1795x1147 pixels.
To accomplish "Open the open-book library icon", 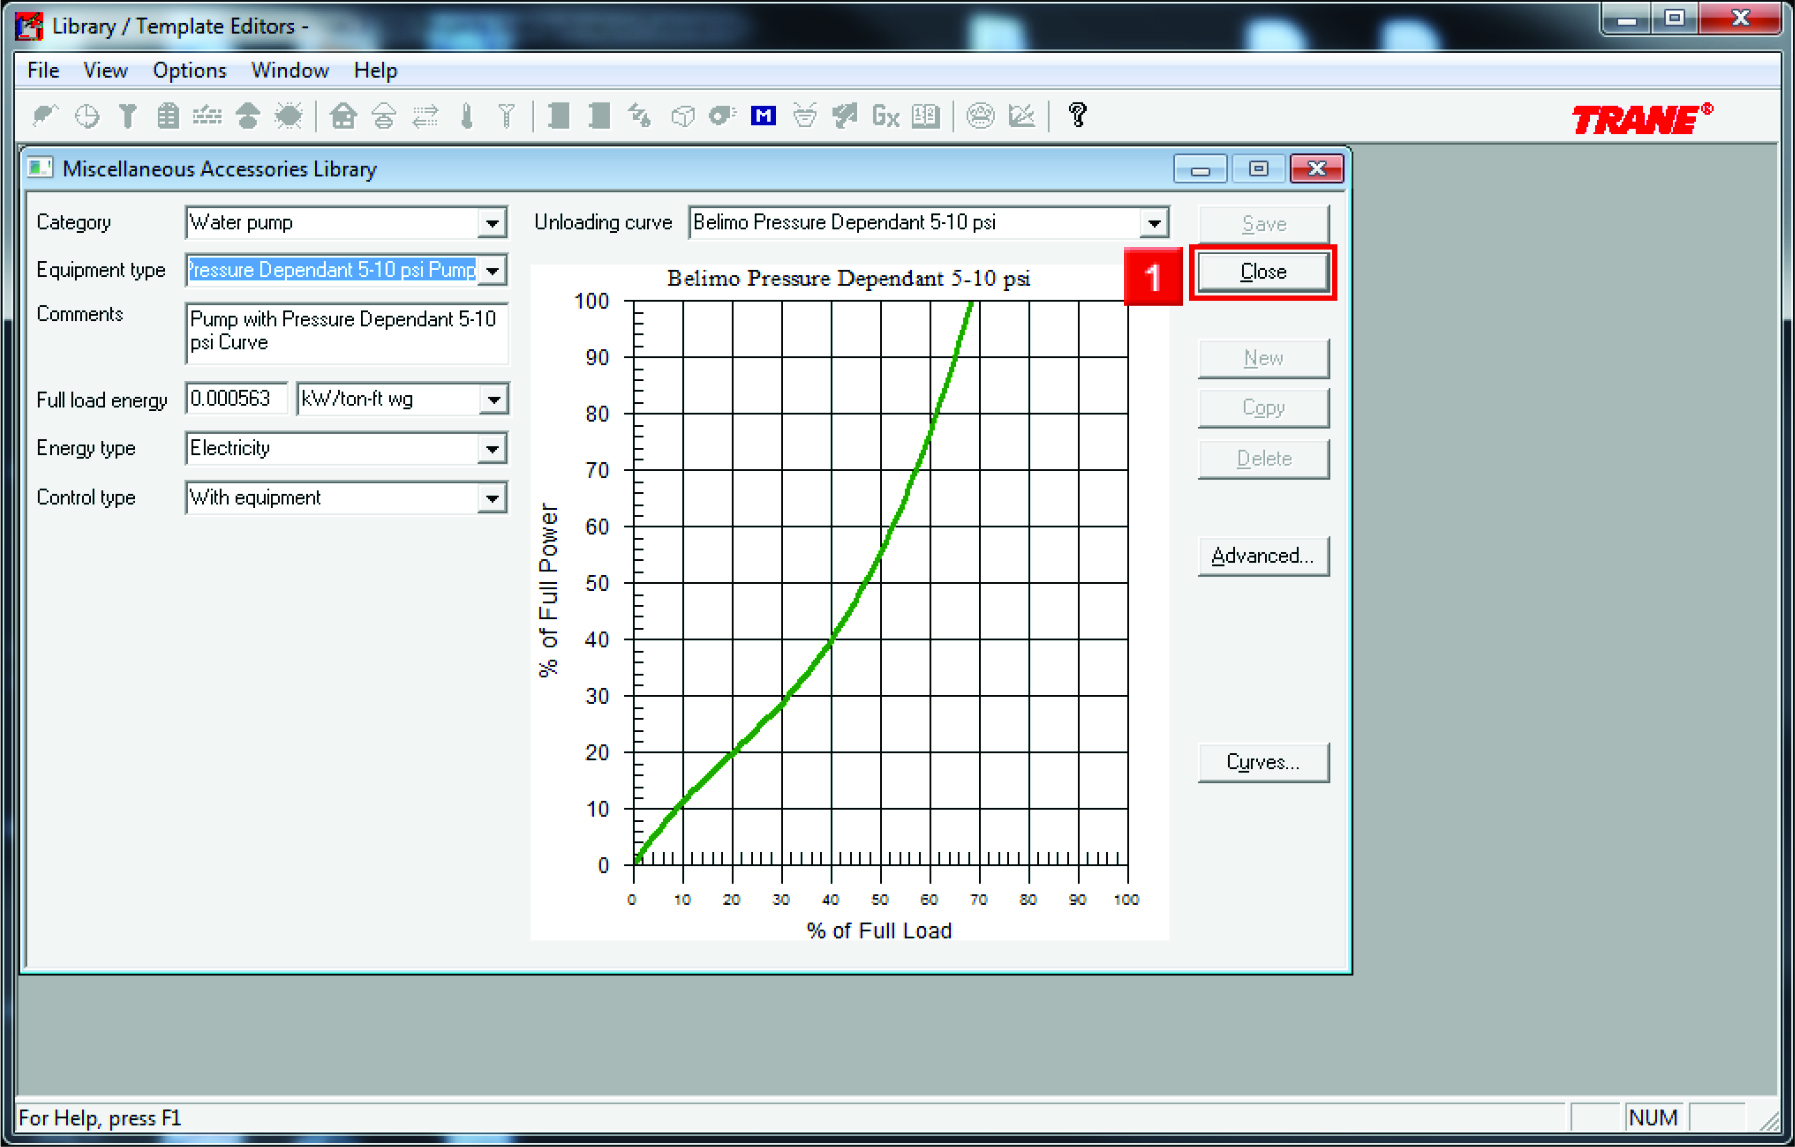I will (x=926, y=116).
